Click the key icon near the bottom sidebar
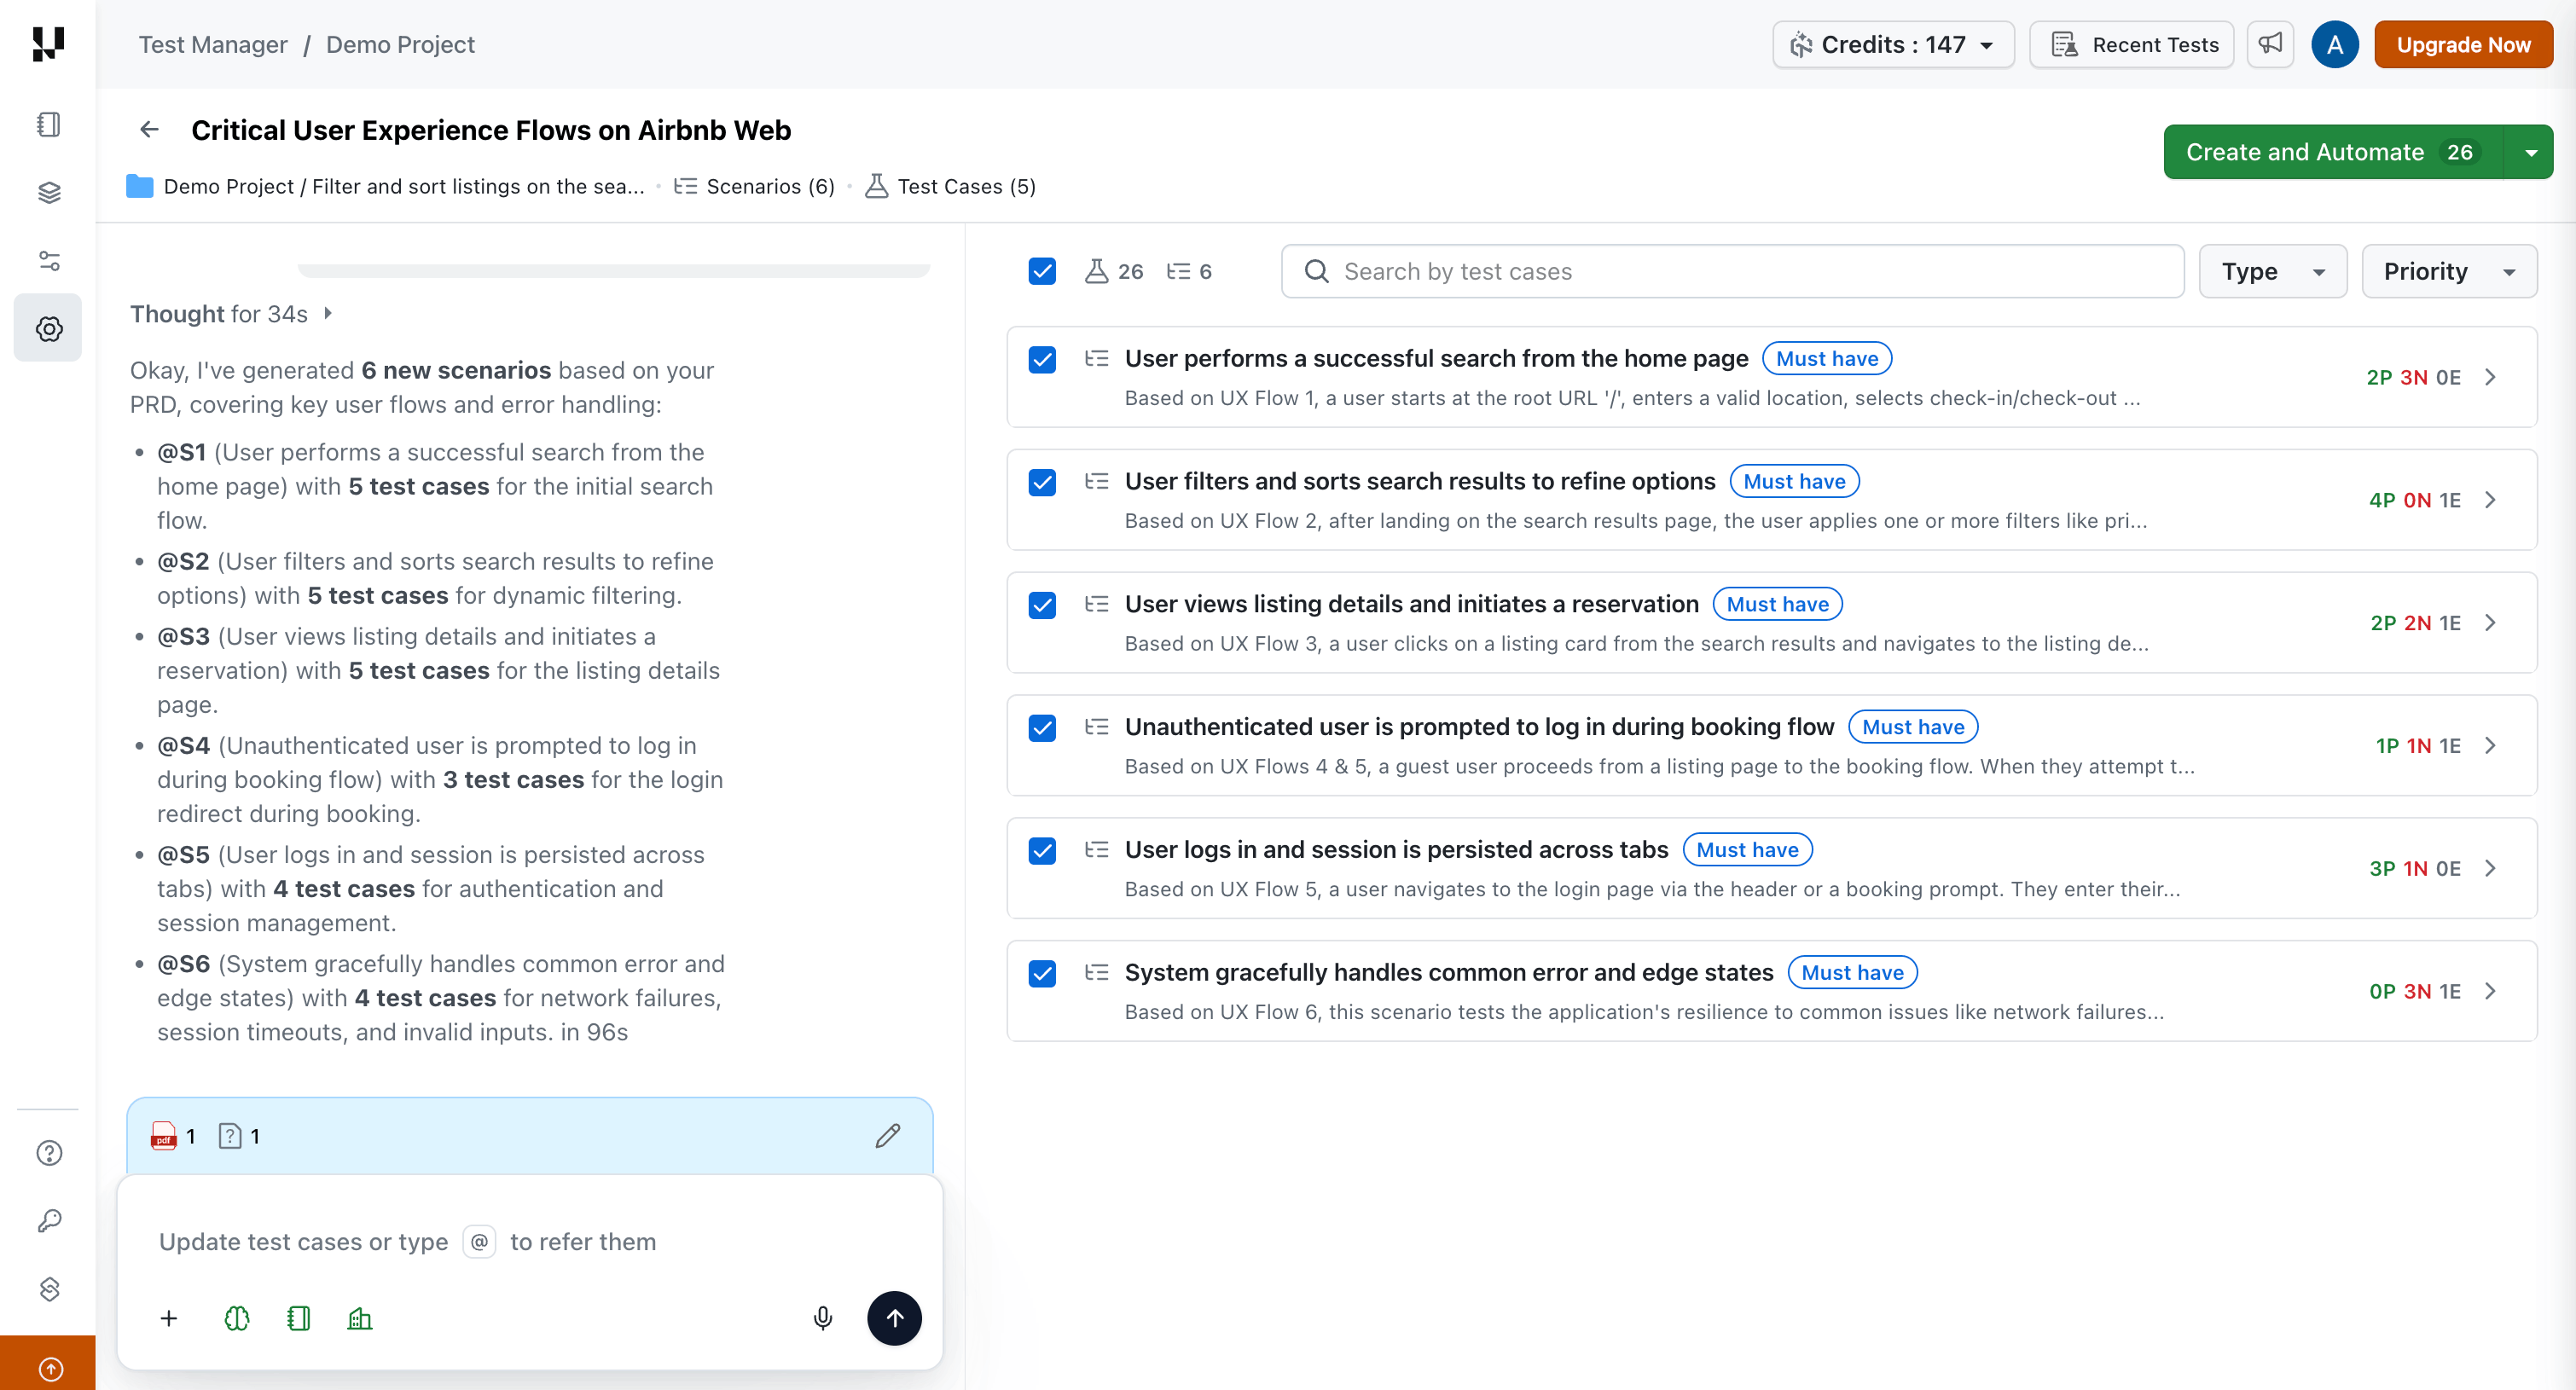The width and height of the screenshot is (2576, 1390). (48, 1220)
